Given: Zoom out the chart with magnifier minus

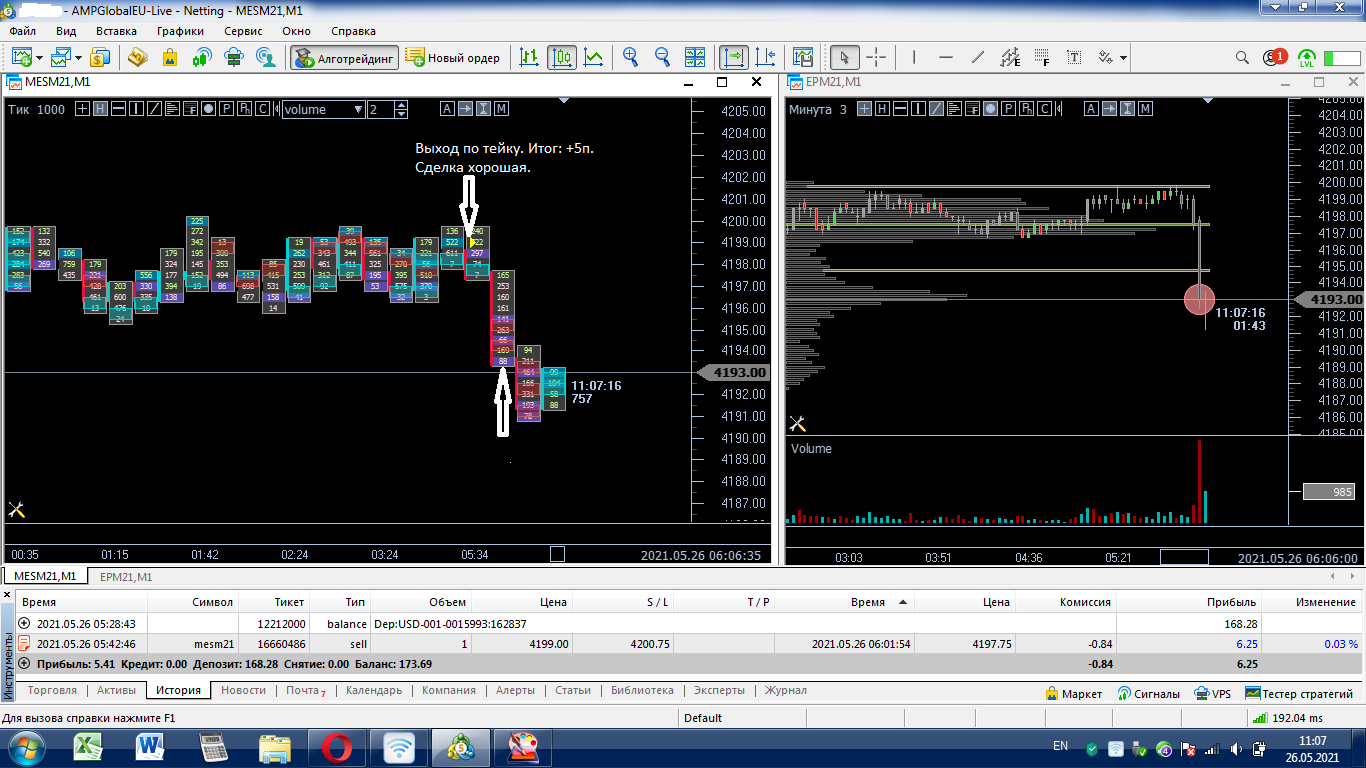Looking at the screenshot, I should point(662,57).
